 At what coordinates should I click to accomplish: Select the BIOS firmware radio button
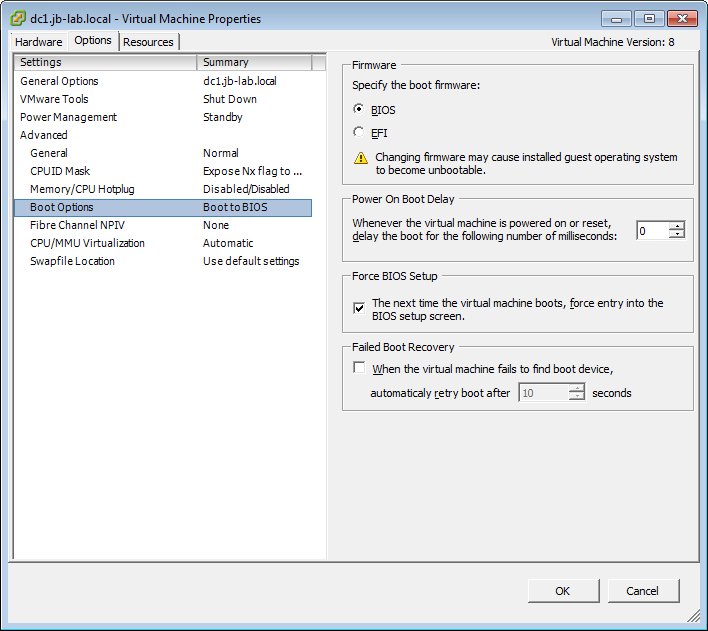(x=359, y=110)
